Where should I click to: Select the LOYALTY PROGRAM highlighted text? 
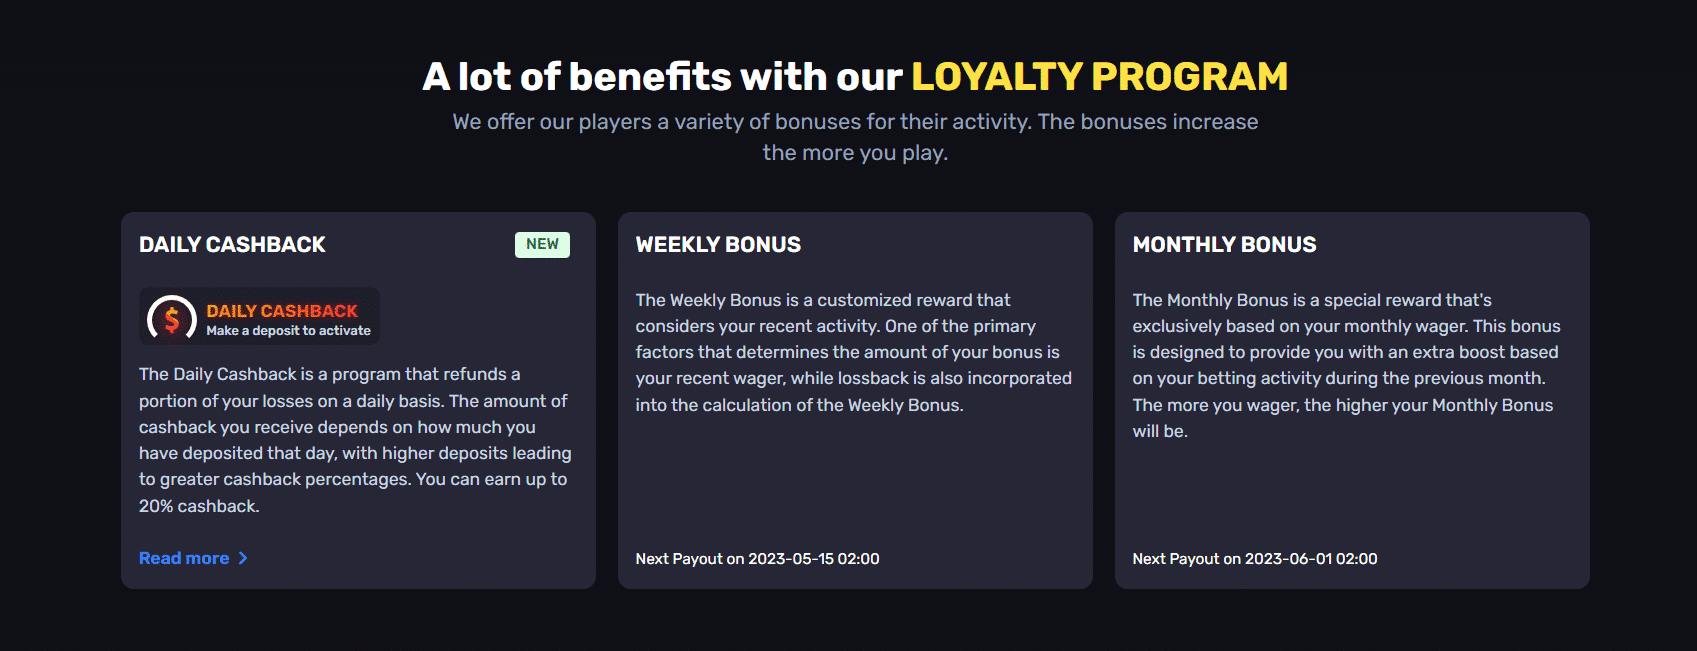tap(1099, 75)
